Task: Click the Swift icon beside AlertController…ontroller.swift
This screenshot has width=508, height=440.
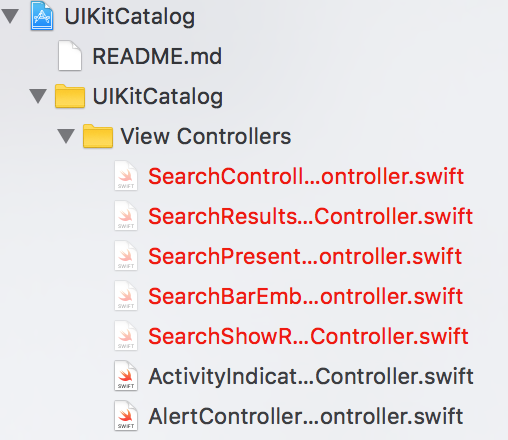Action: tap(126, 416)
